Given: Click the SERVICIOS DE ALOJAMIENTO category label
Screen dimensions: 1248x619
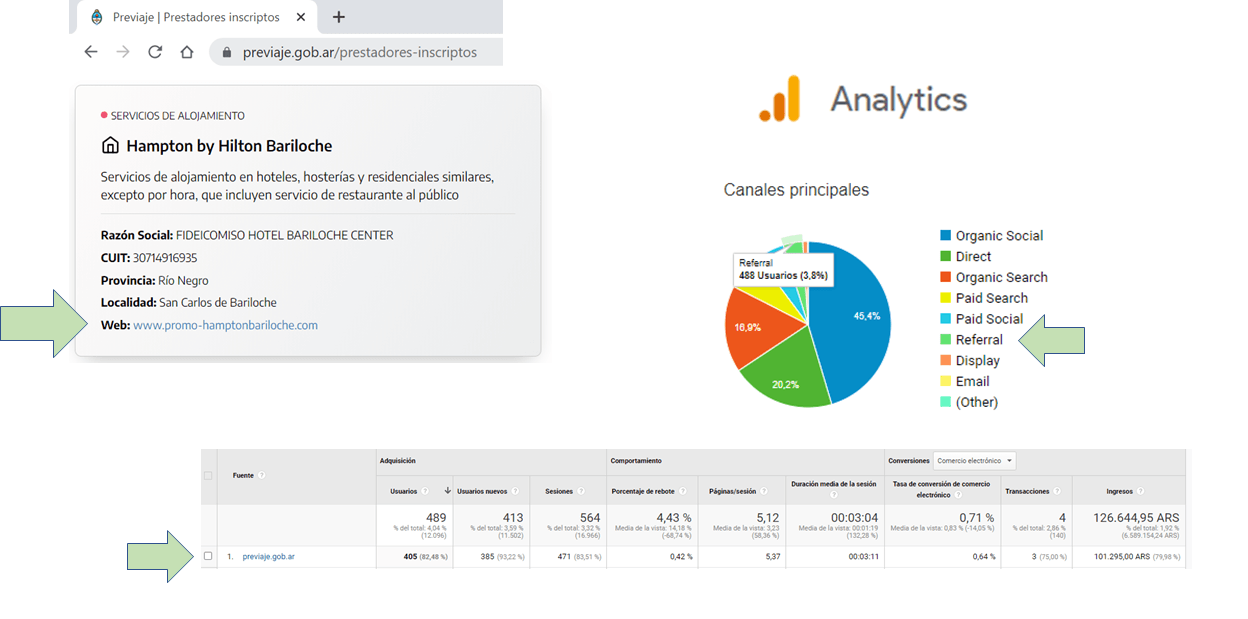Looking at the screenshot, I should (177, 116).
